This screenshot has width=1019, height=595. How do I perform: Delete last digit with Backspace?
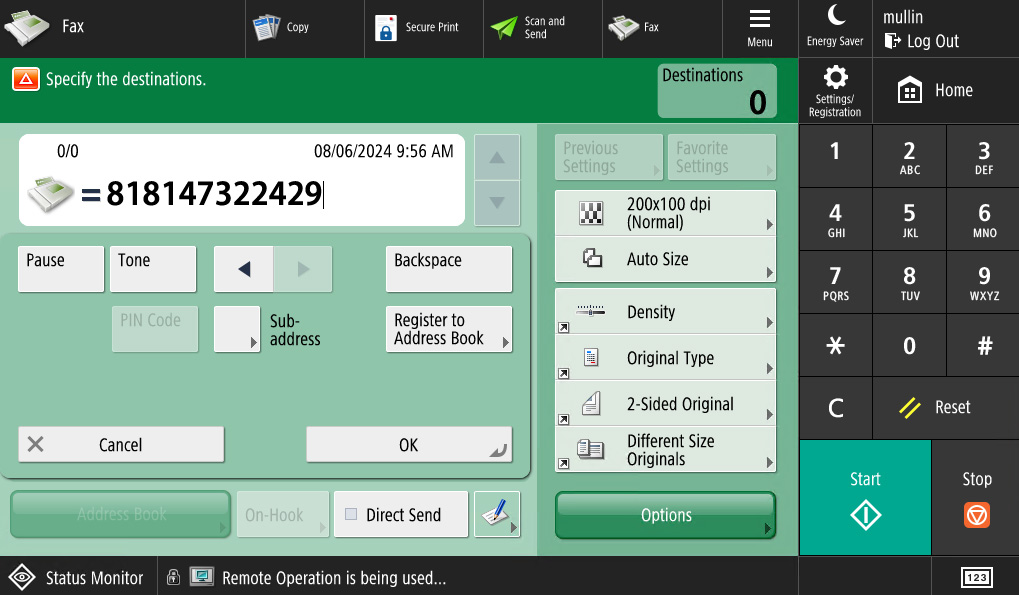pyautogui.click(x=449, y=269)
